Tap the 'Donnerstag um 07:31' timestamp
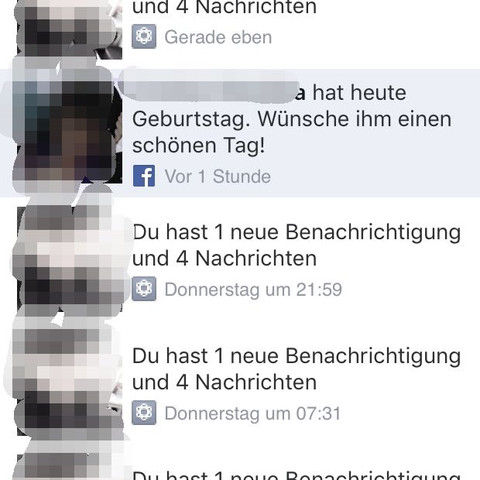This screenshot has width=480, height=480. 253,413
